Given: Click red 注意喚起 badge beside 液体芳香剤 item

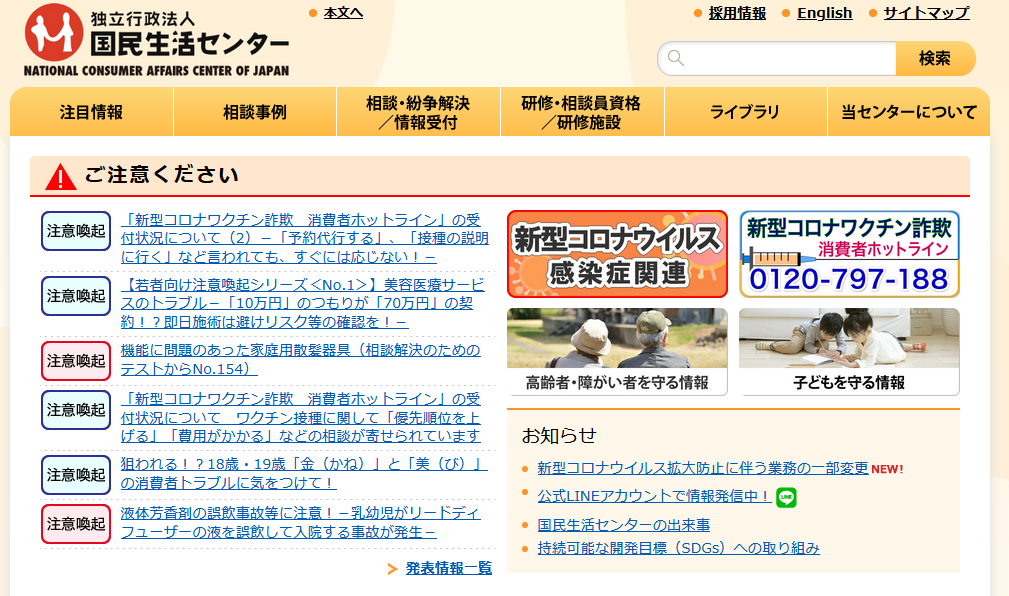Looking at the screenshot, I should click(76, 524).
